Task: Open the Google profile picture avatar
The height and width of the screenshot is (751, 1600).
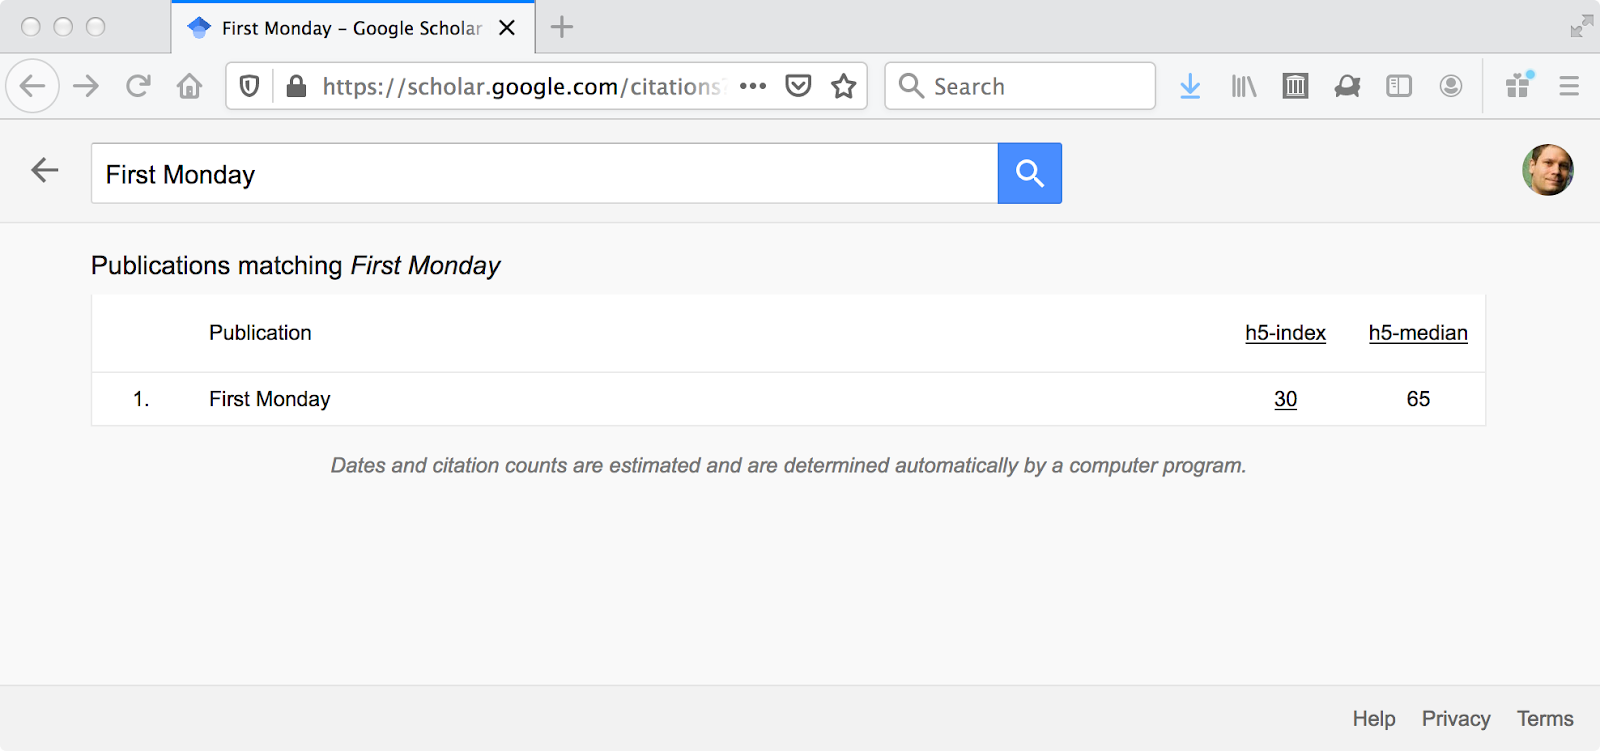Action: click(x=1548, y=170)
